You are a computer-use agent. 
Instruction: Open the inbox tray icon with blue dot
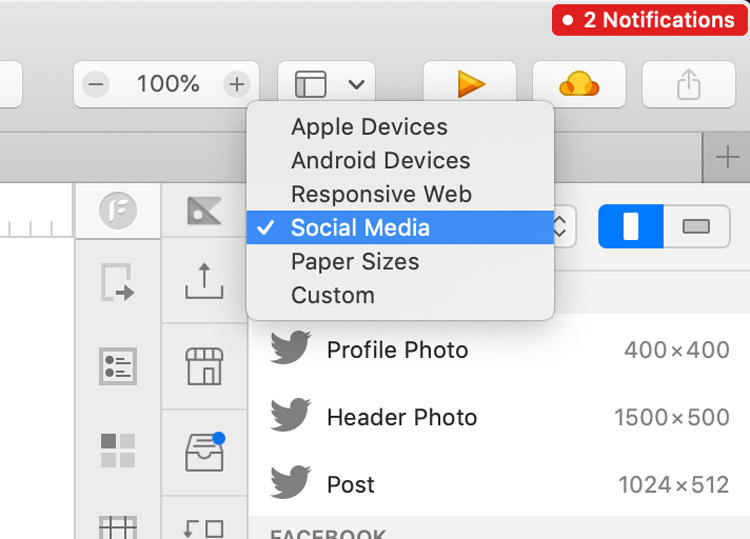204,450
